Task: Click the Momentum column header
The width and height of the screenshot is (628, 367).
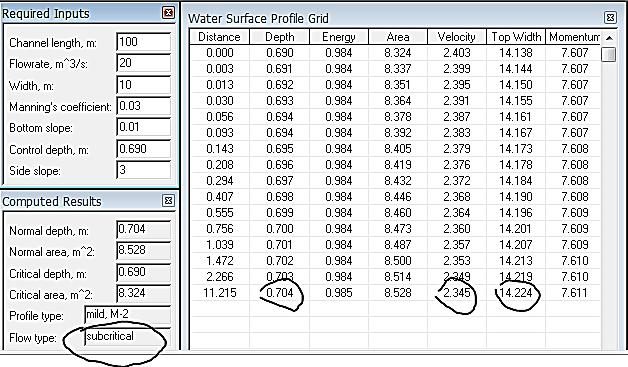Action: click(x=573, y=37)
